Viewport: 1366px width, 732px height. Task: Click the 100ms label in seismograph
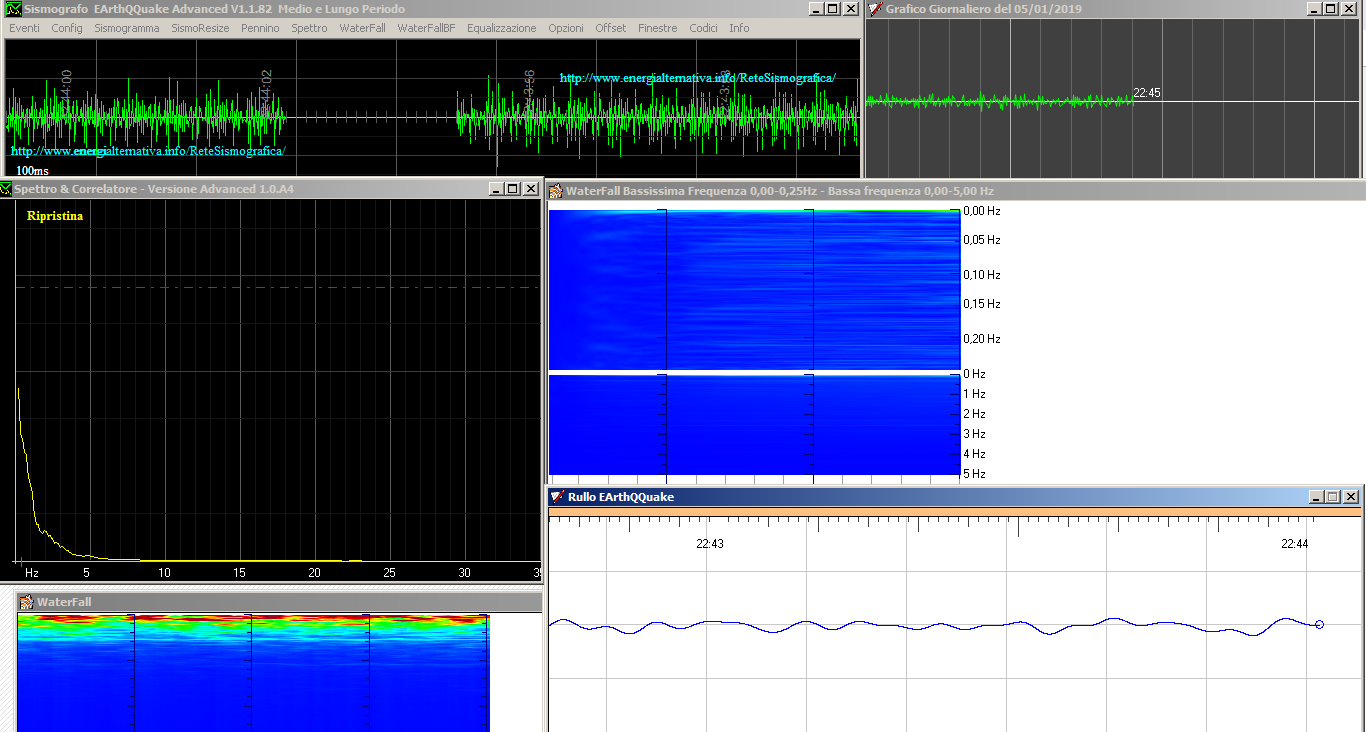(32, 171)
